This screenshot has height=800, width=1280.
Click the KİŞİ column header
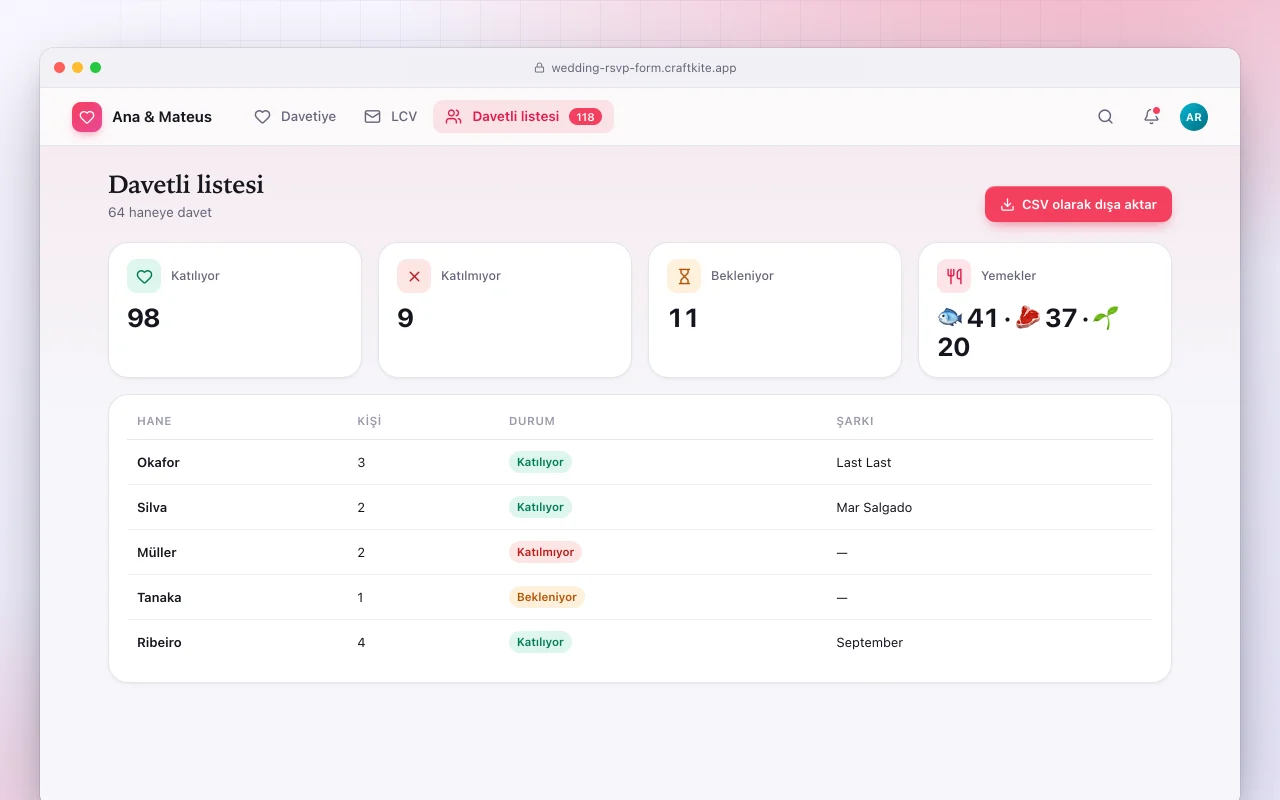(369, 421)
